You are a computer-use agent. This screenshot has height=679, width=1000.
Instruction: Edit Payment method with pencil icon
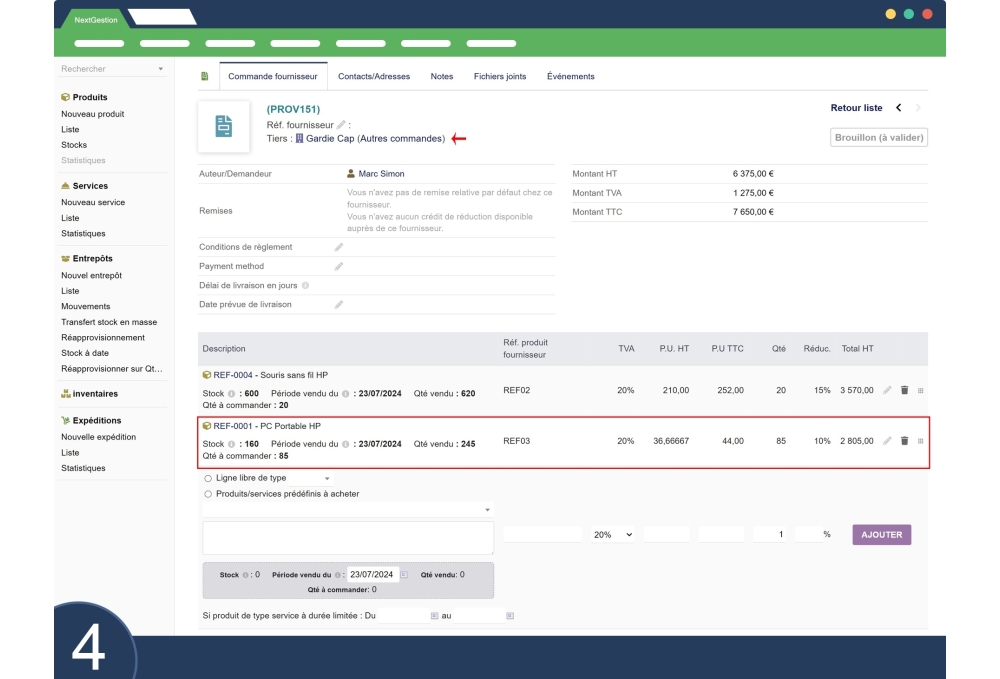339,266
